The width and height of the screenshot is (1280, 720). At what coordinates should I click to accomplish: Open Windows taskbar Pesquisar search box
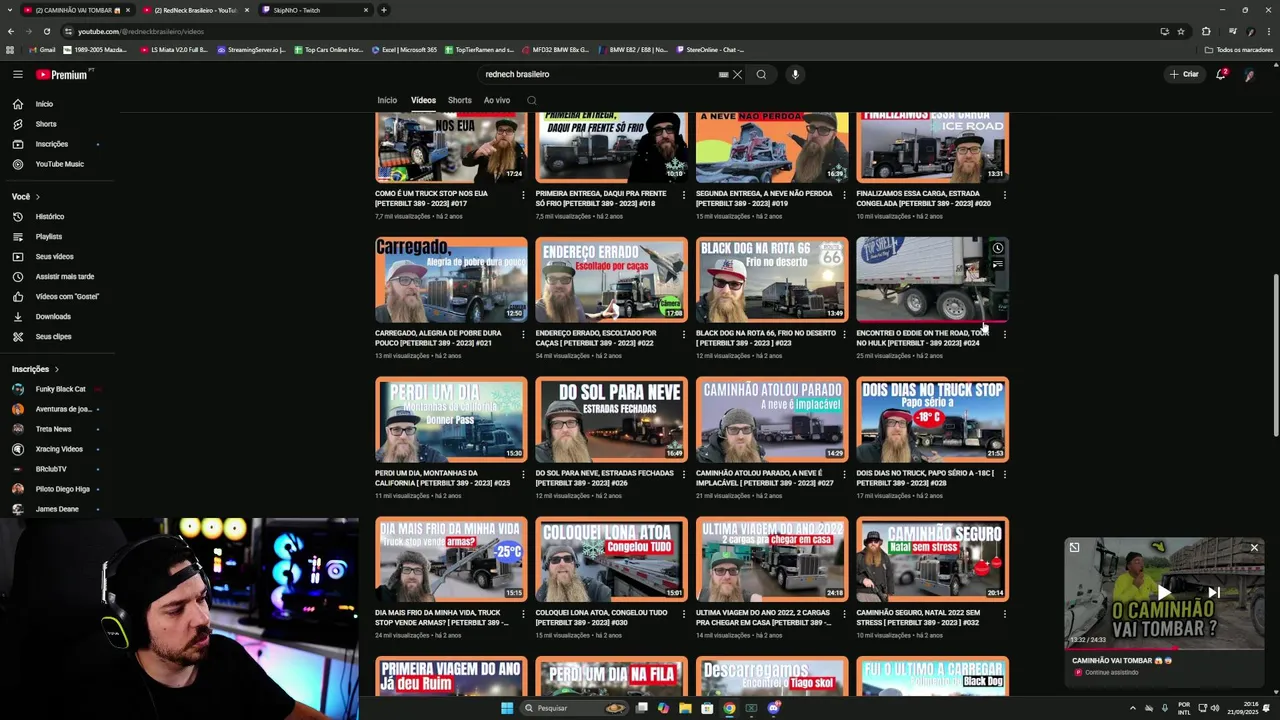(576, 708)
